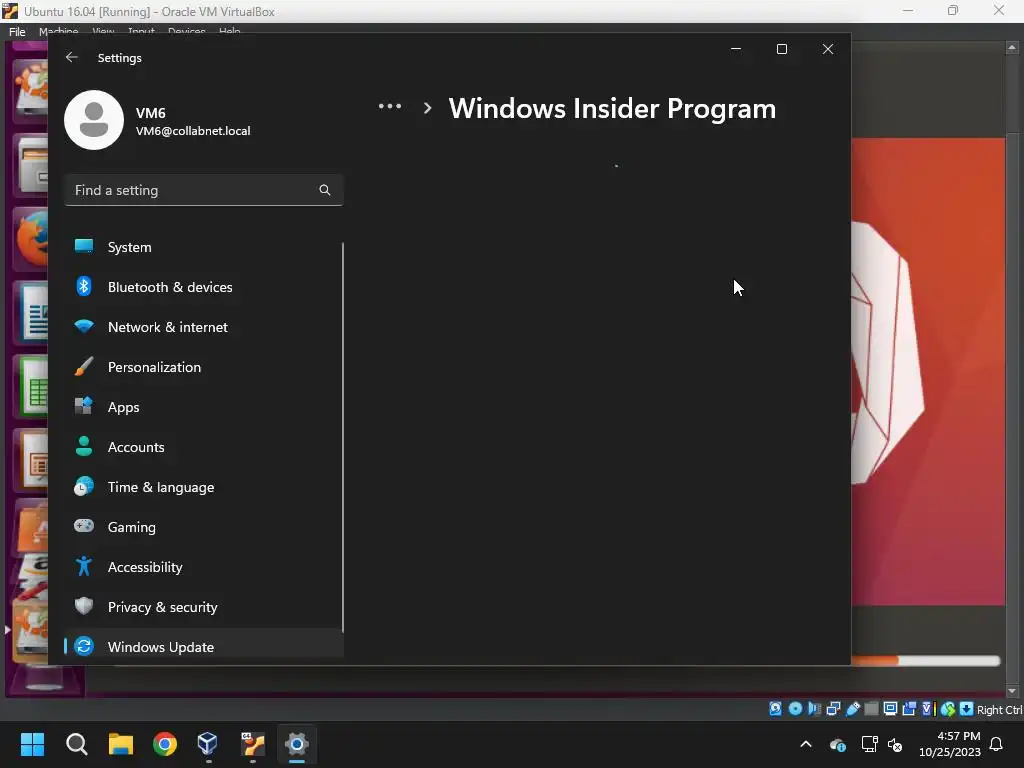
Task: Launch Google Chrome from taskbar
Action: click(x=165, y=744)
